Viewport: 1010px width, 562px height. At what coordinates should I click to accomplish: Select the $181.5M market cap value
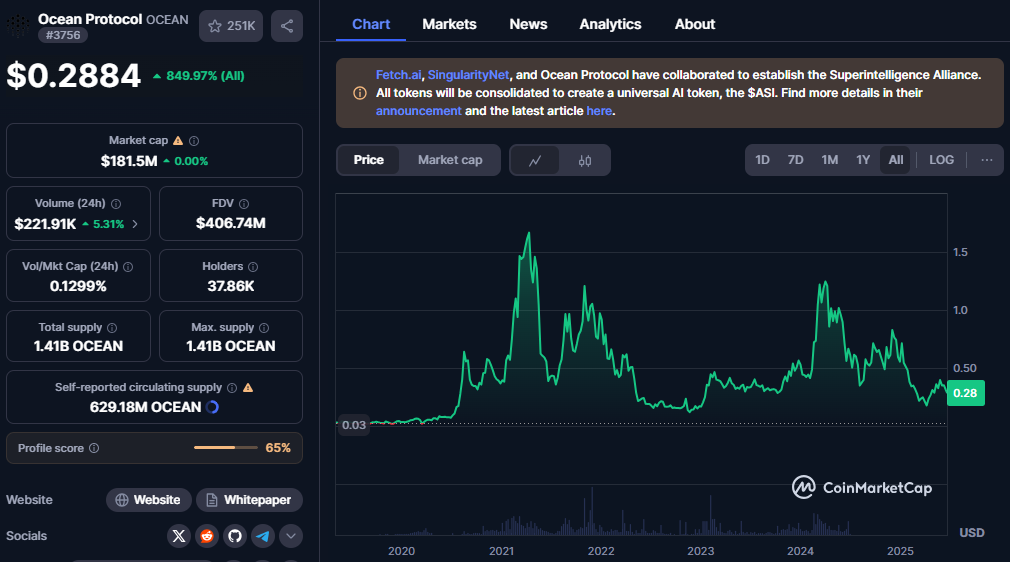point(129,161)
